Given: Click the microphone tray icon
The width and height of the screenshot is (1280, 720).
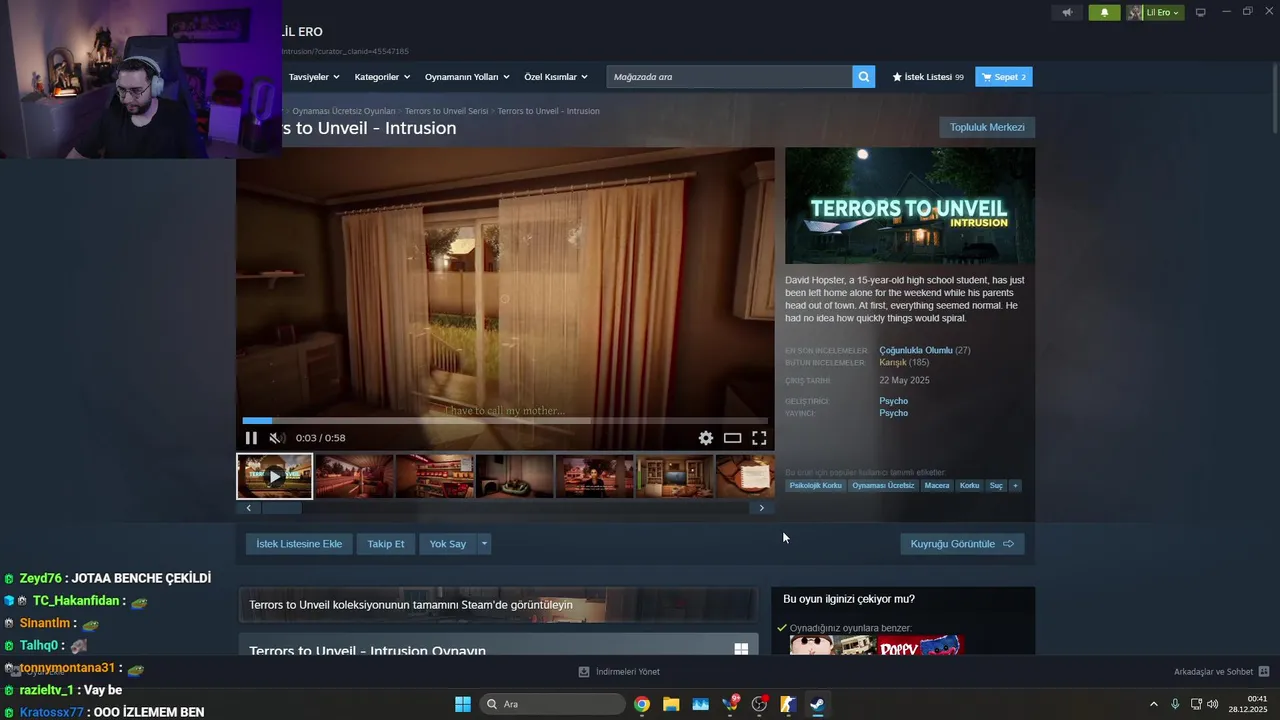Looking at the screenshot, I should click(1175, 704).
